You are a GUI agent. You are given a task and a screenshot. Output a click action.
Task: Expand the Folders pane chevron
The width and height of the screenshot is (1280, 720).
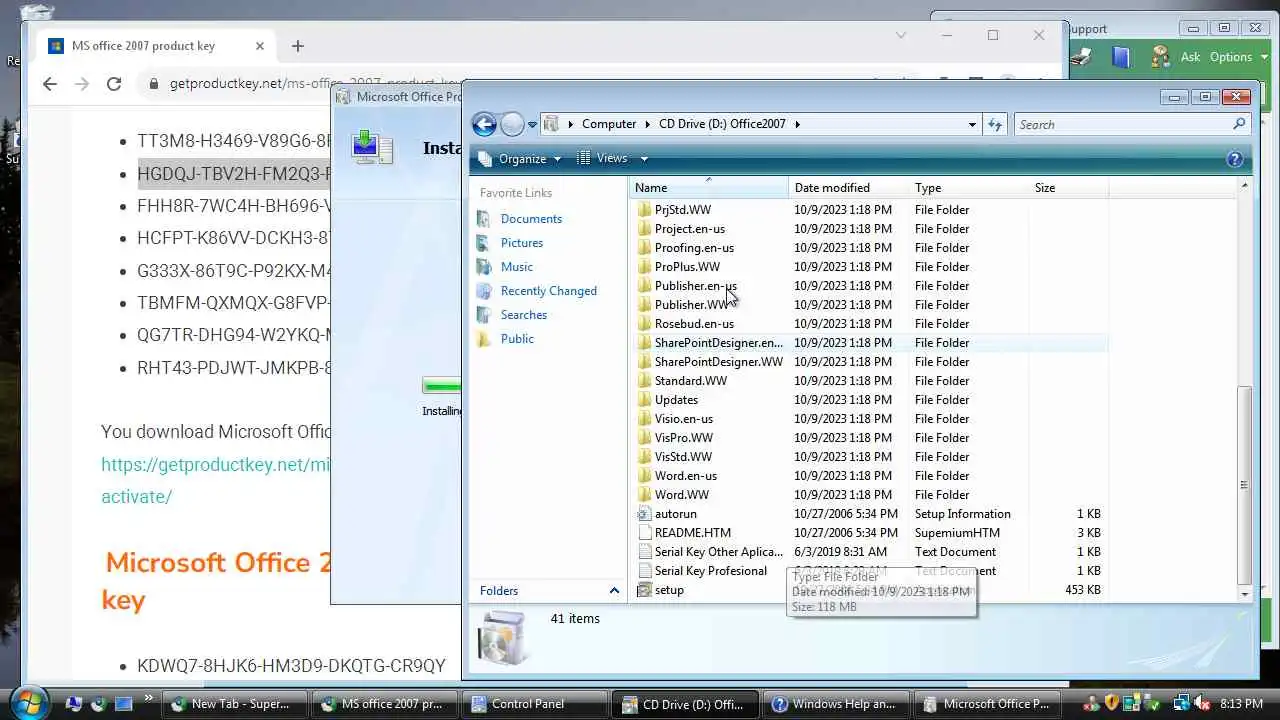click(x=614, y=591)
